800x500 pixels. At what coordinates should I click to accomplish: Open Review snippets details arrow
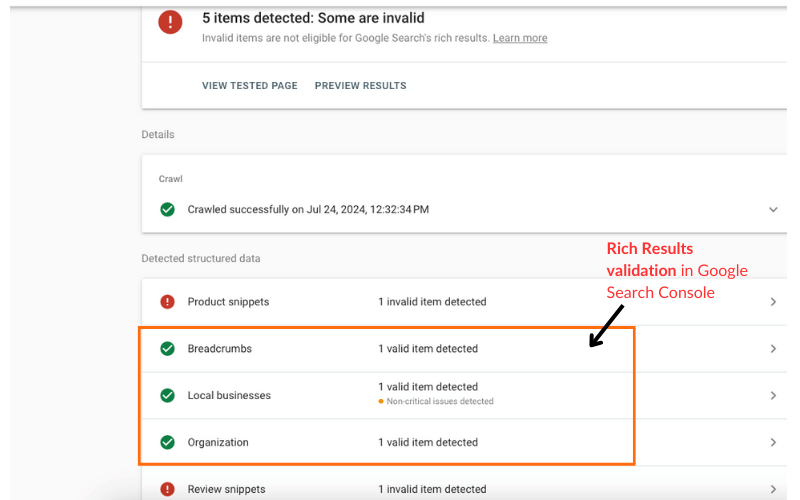pyautogui.click(x=773, y=489)
